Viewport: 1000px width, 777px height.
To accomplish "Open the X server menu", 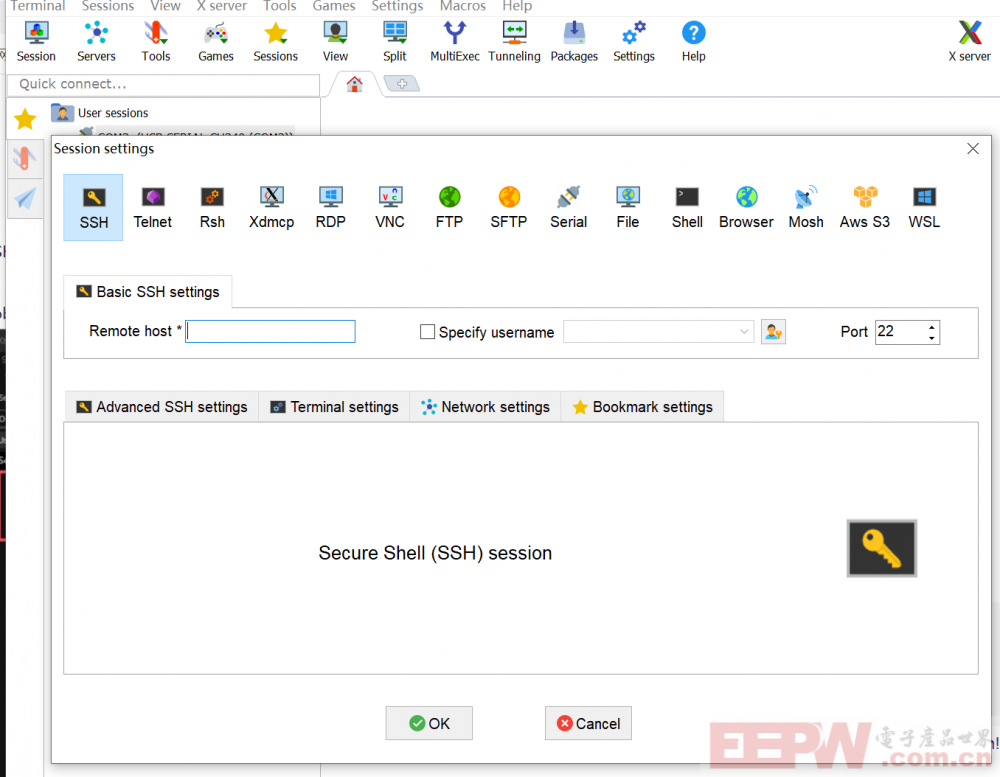I will coord(221,6).
